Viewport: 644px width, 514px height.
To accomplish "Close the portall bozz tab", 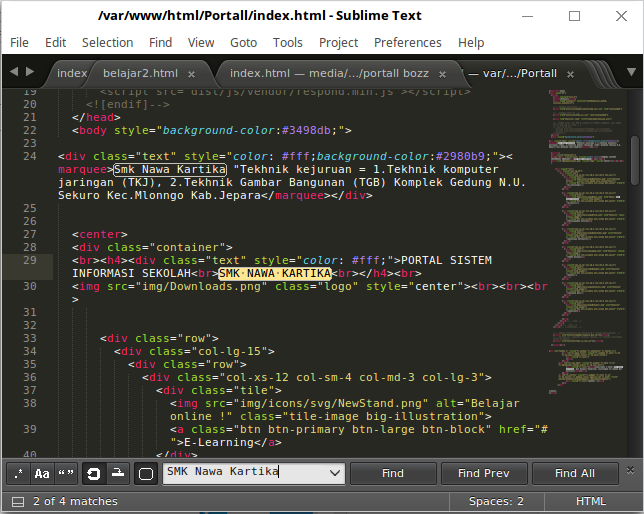I will [442, 74].
